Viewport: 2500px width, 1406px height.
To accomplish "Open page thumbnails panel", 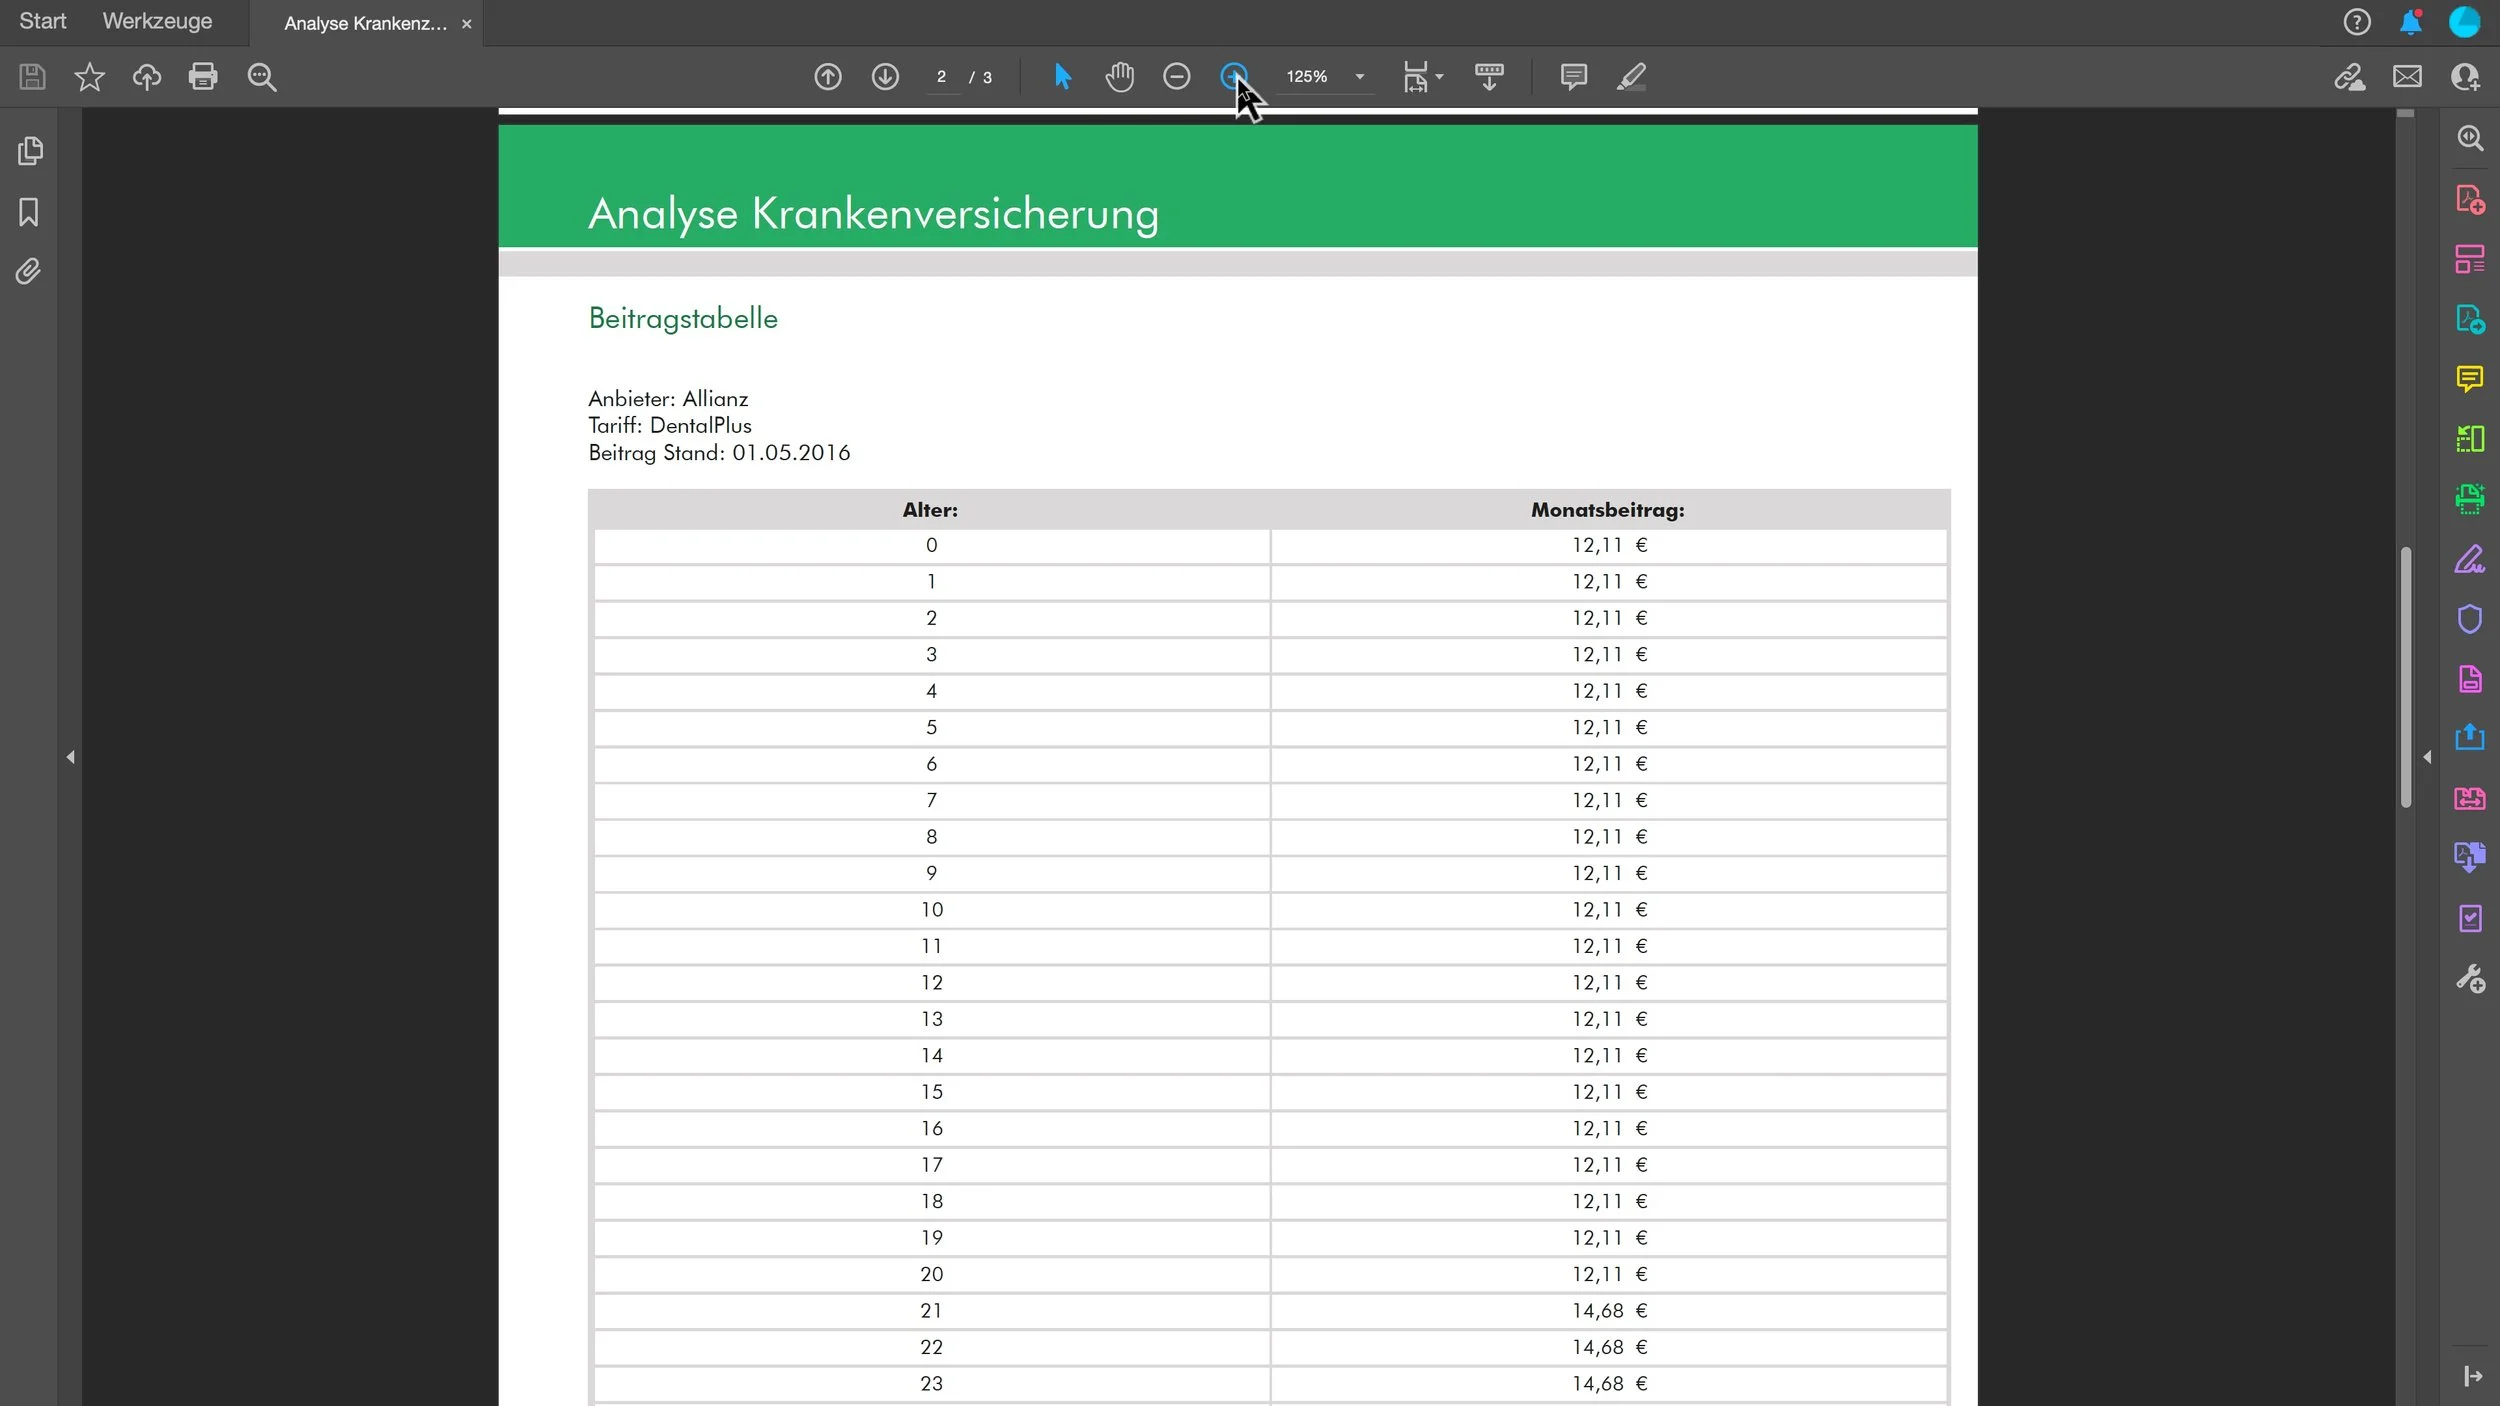I will [30, 151].
